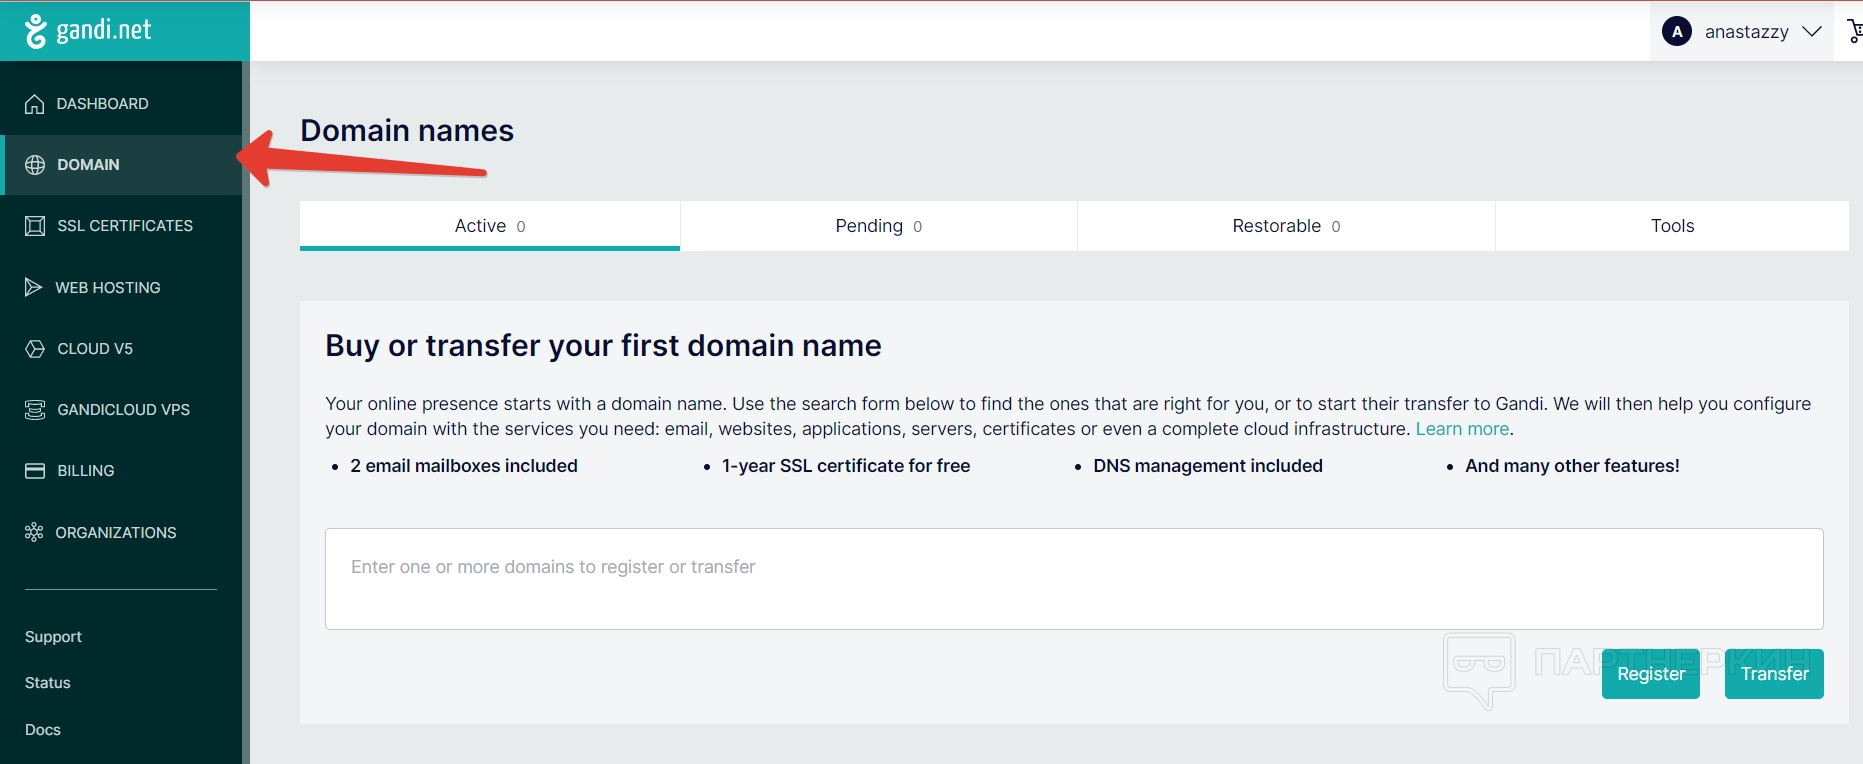Click the anastazzy avatar circle

pos(1677,32)
